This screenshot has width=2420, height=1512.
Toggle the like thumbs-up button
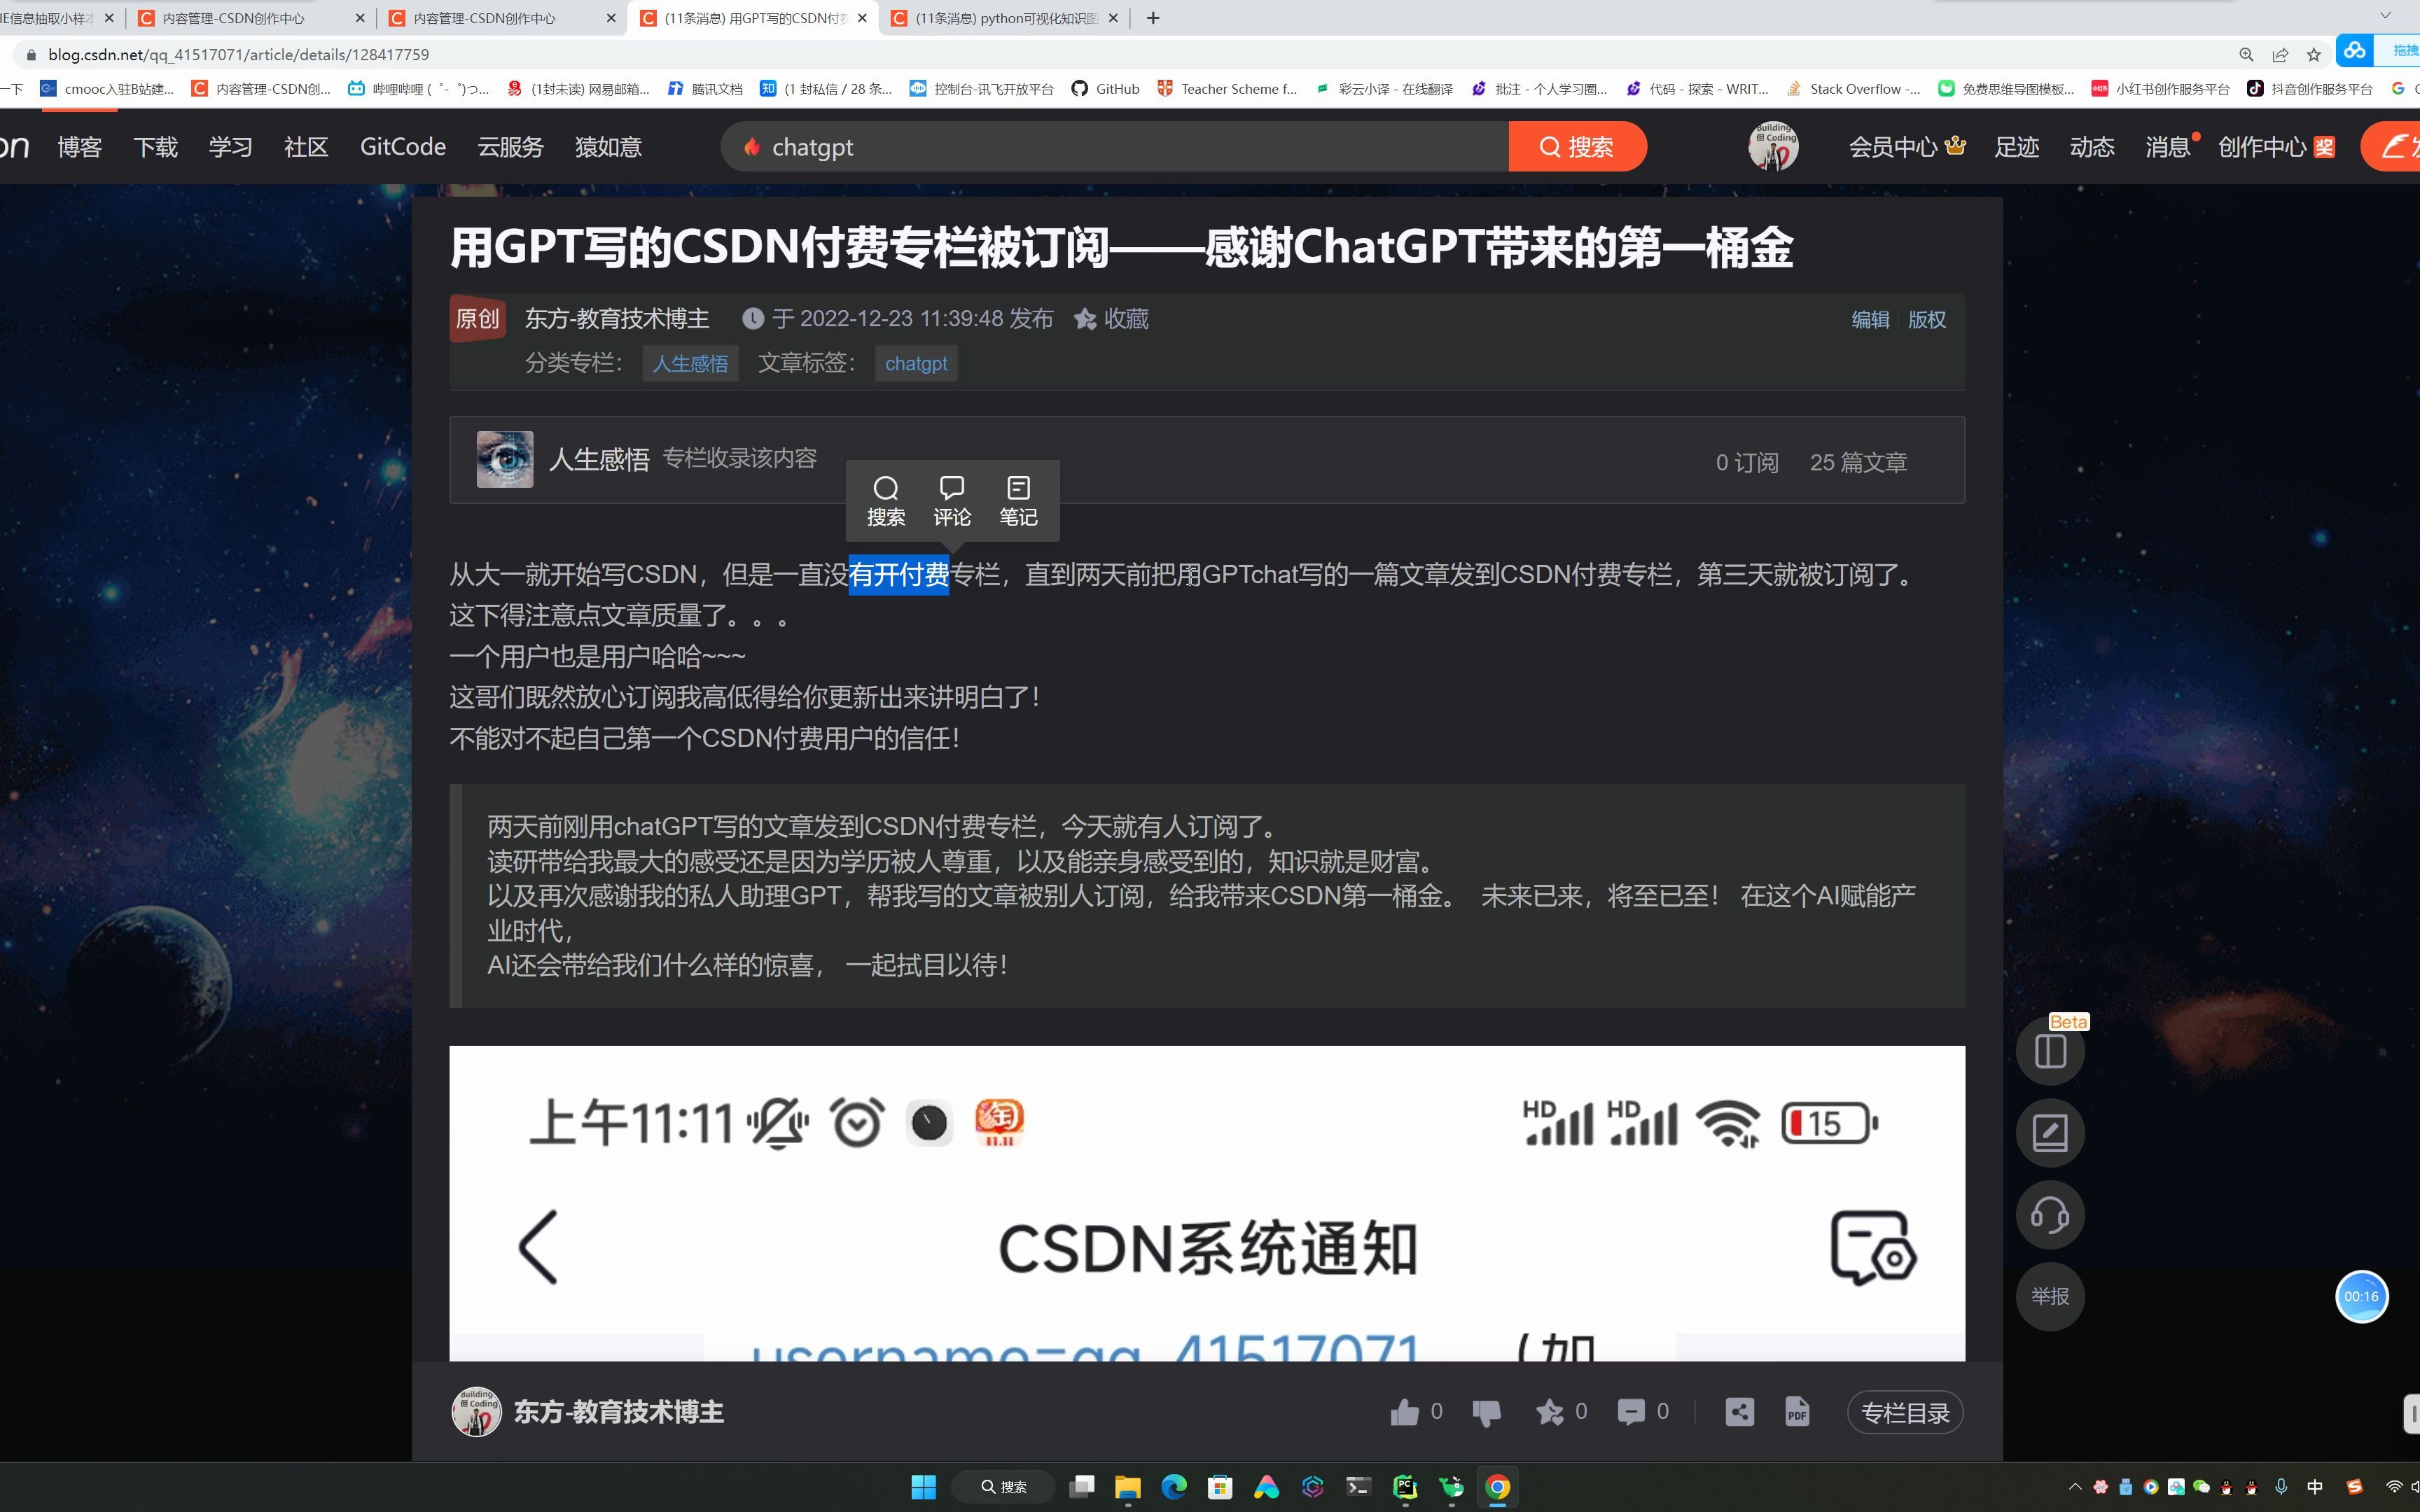pos(1406,1411)
